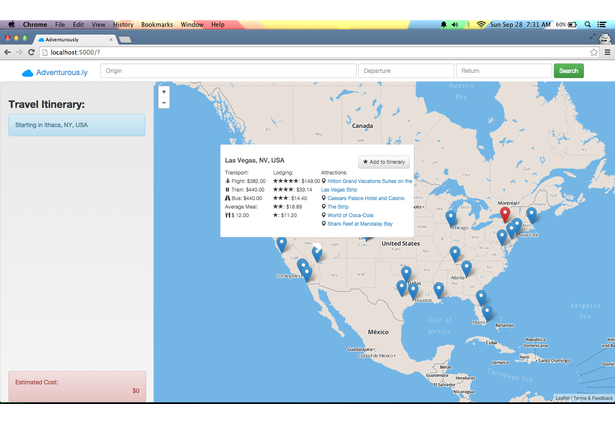615x424 pixels.
Task: Open Notification Center list icon
Action: 602,24
